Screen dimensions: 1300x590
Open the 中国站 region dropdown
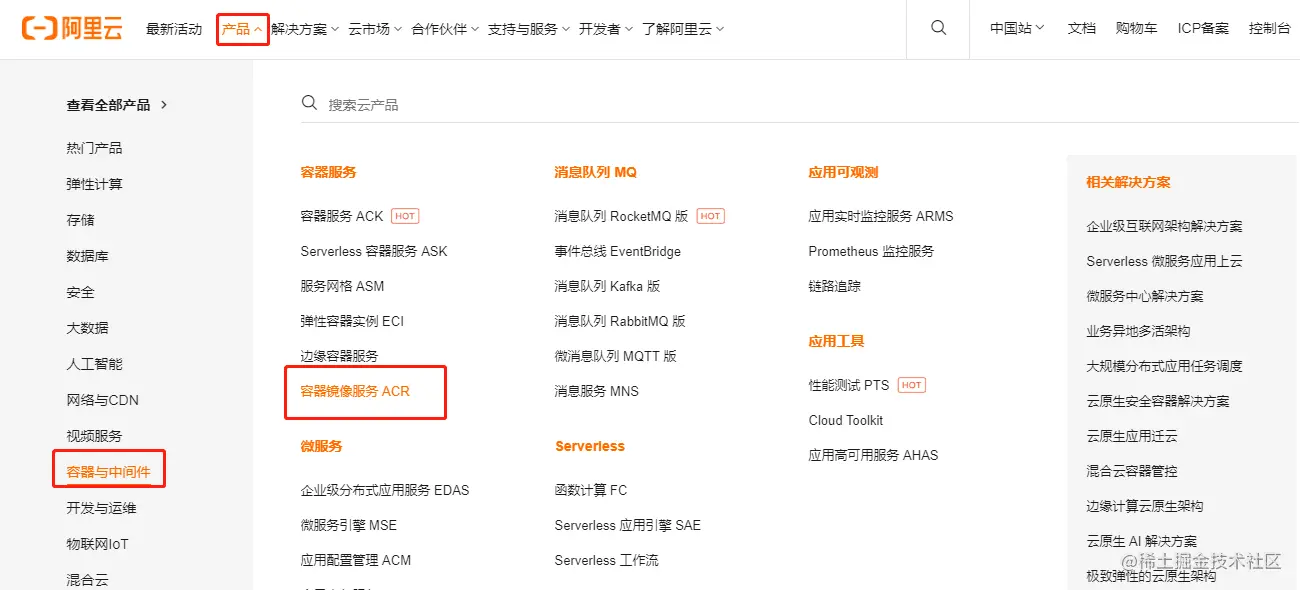point(1017,28)
